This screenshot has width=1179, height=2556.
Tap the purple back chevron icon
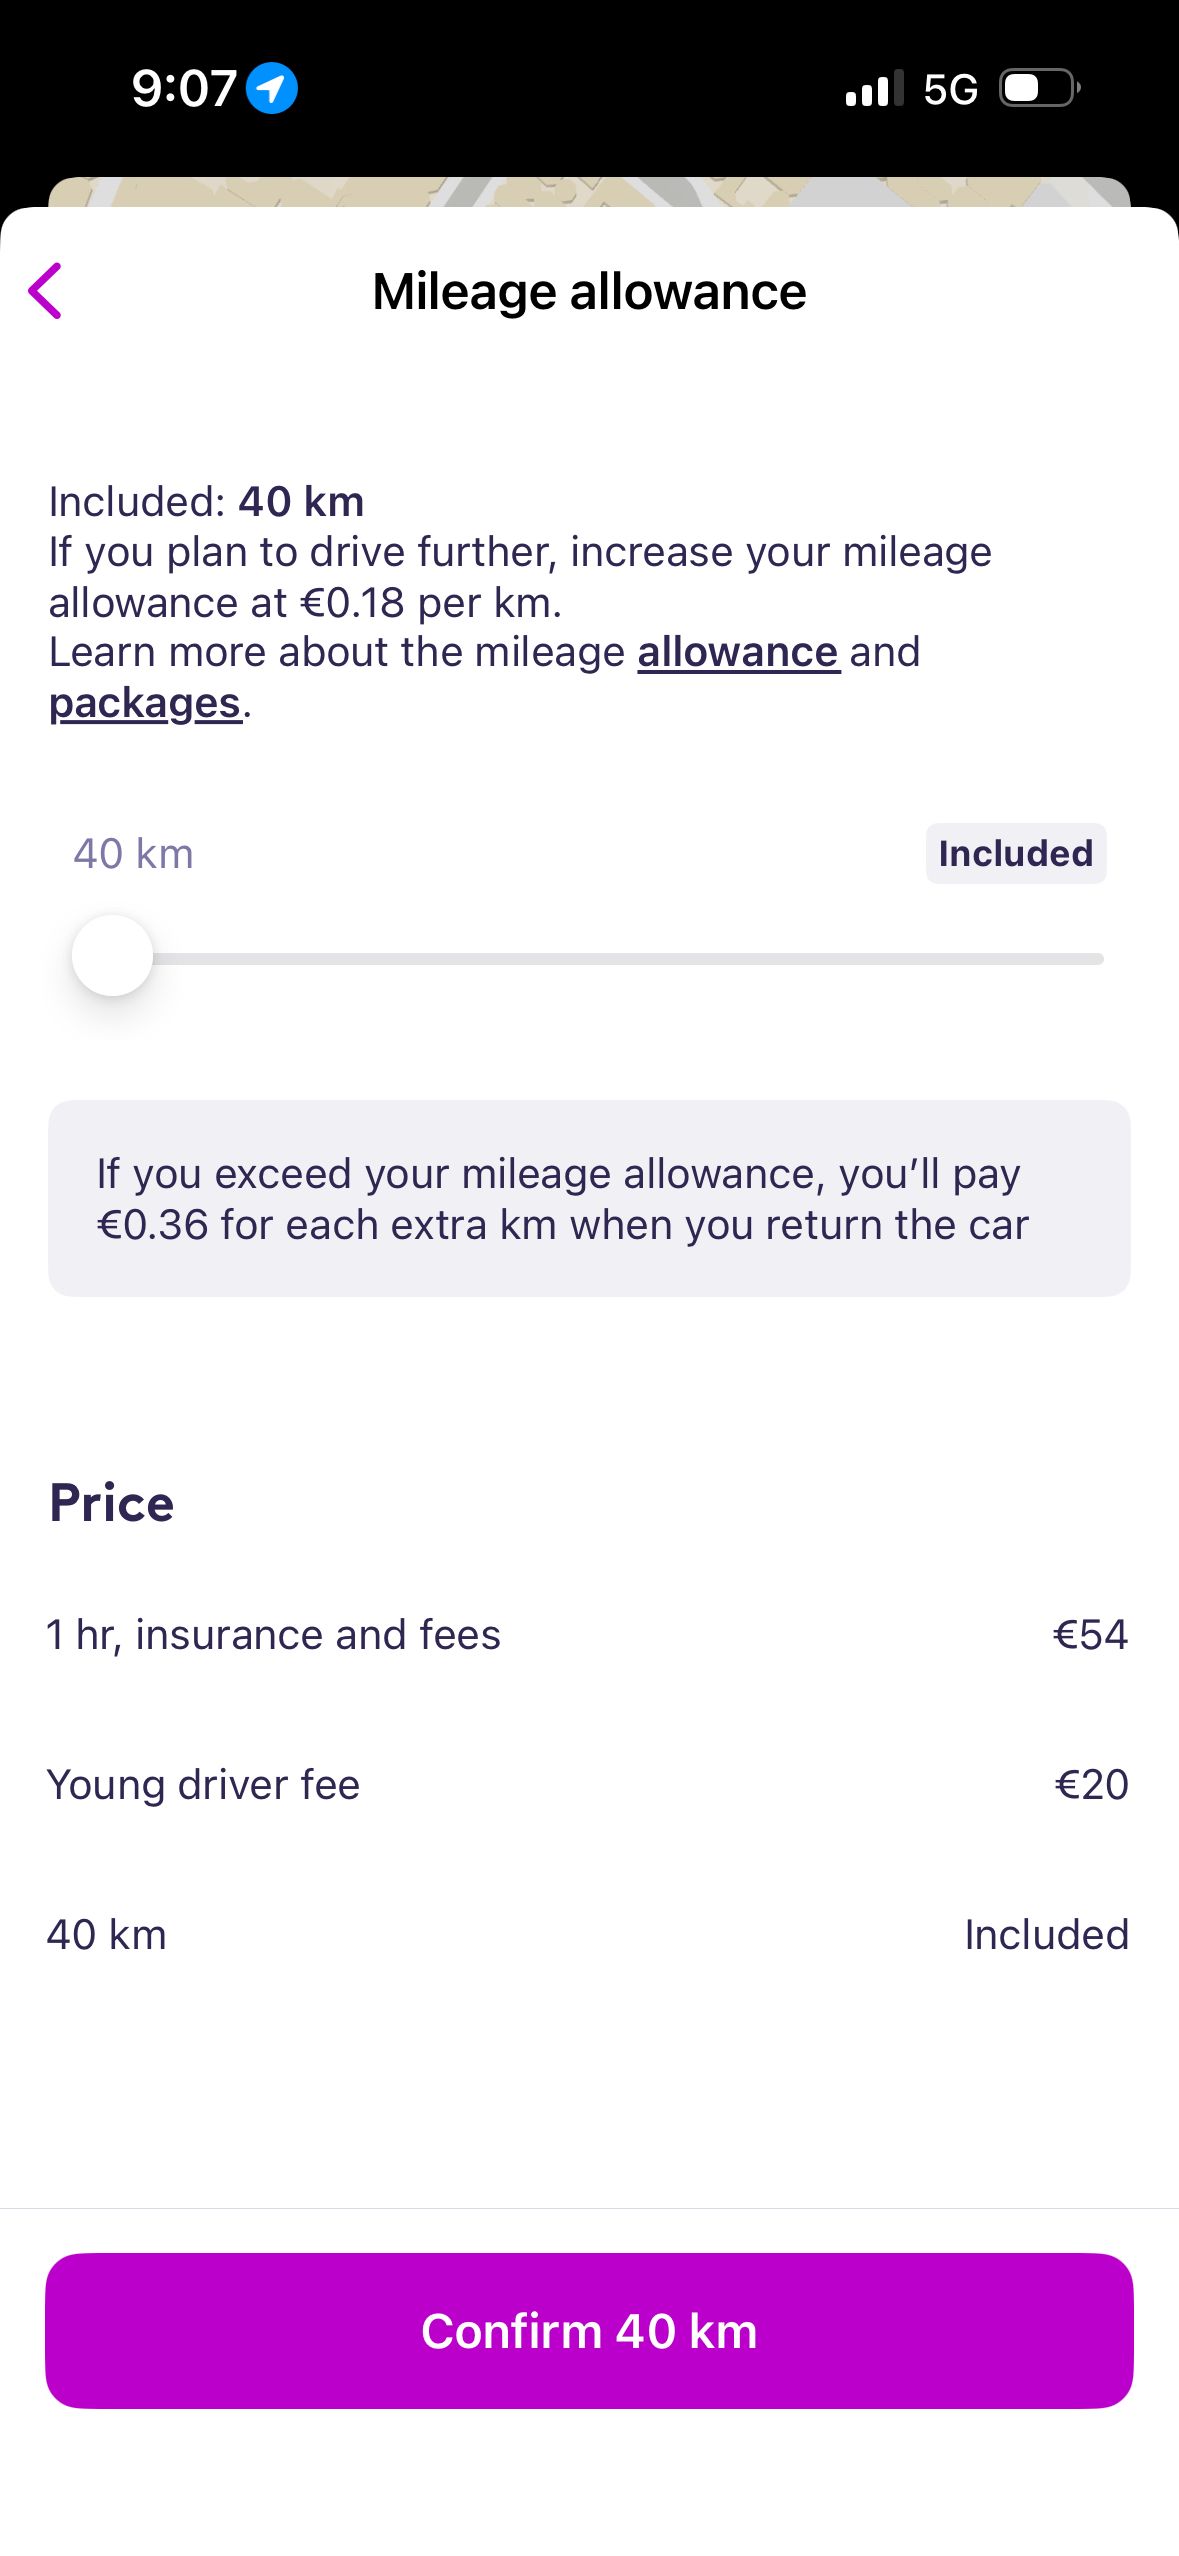coord(45,291)
